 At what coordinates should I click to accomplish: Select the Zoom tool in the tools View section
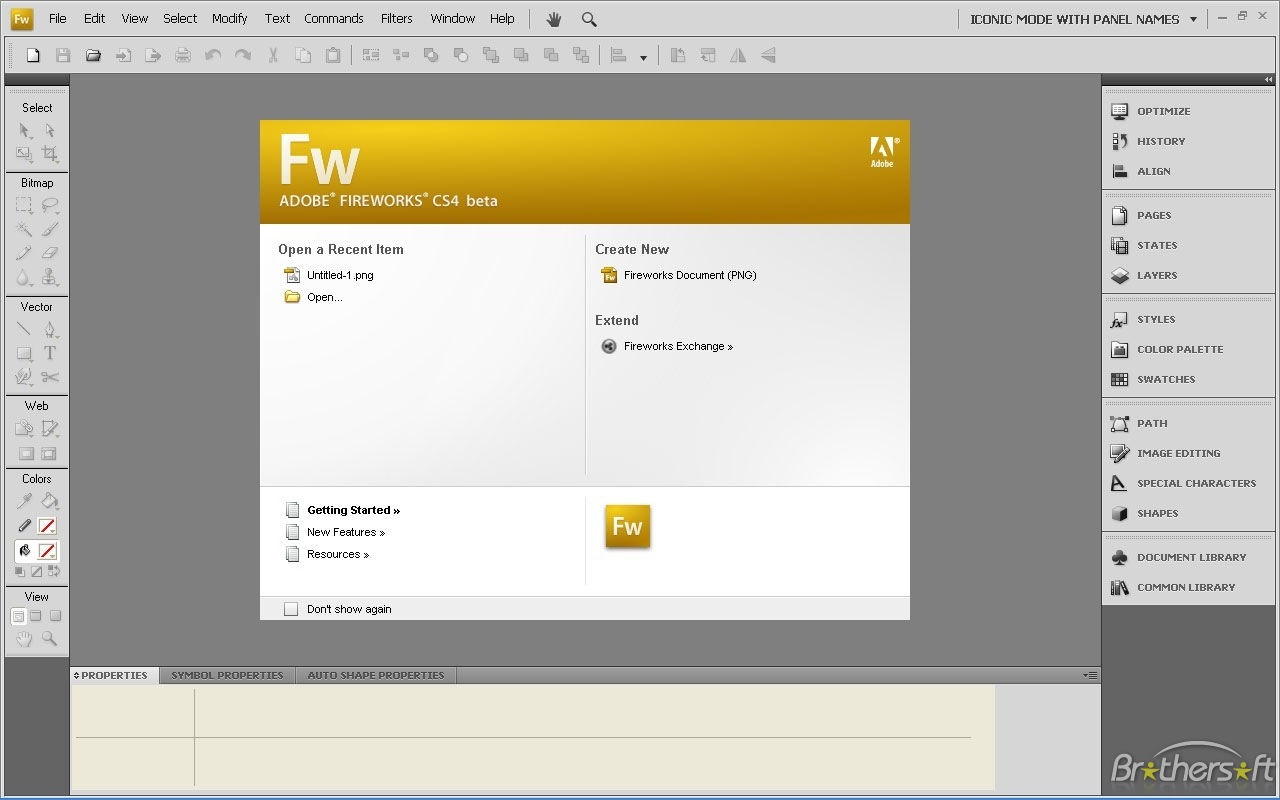[x=50, y=639]
